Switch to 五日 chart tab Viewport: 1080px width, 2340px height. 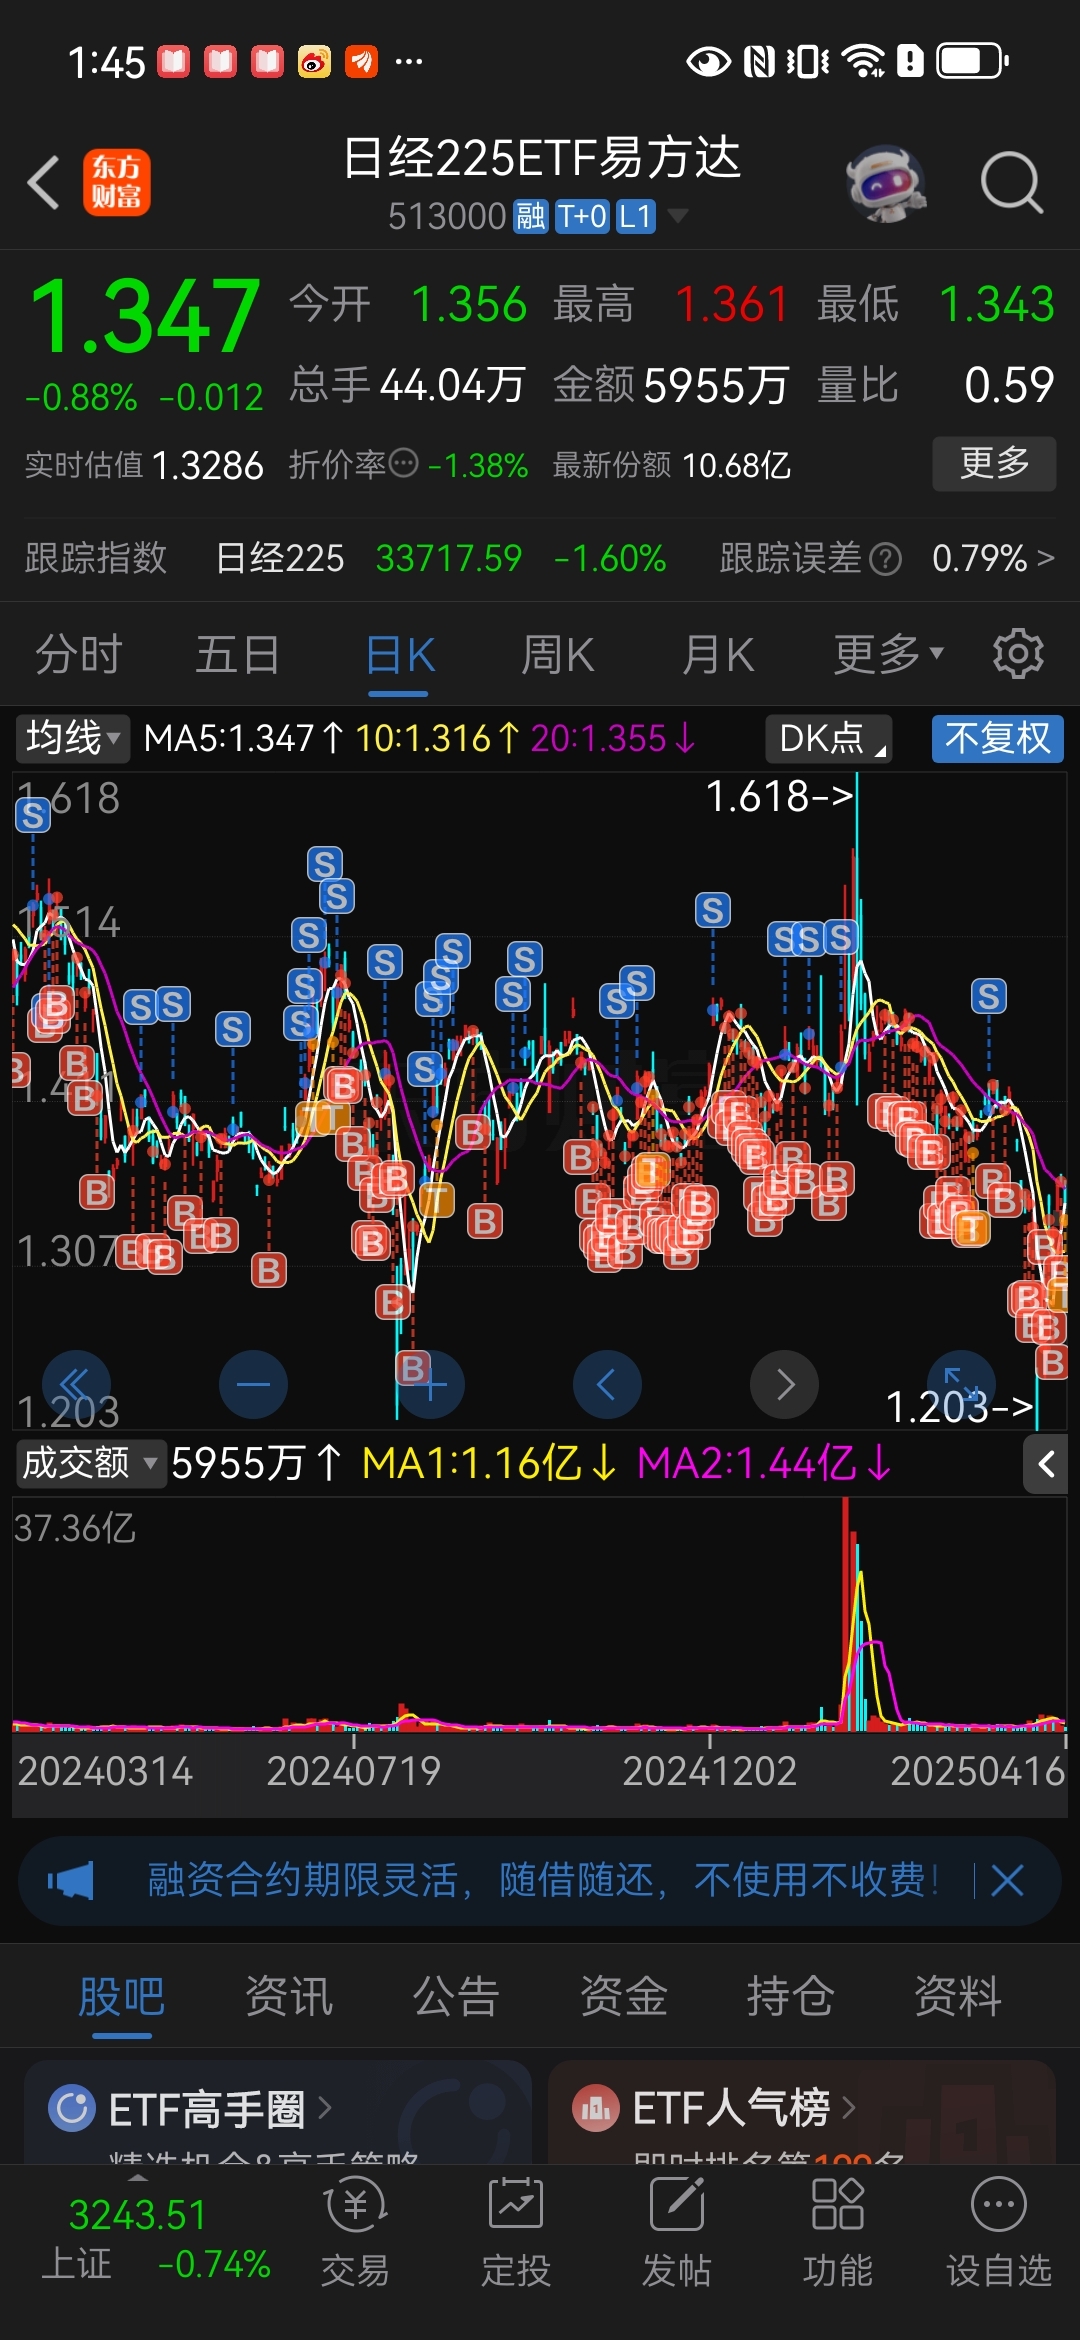(x=237, y=655)
